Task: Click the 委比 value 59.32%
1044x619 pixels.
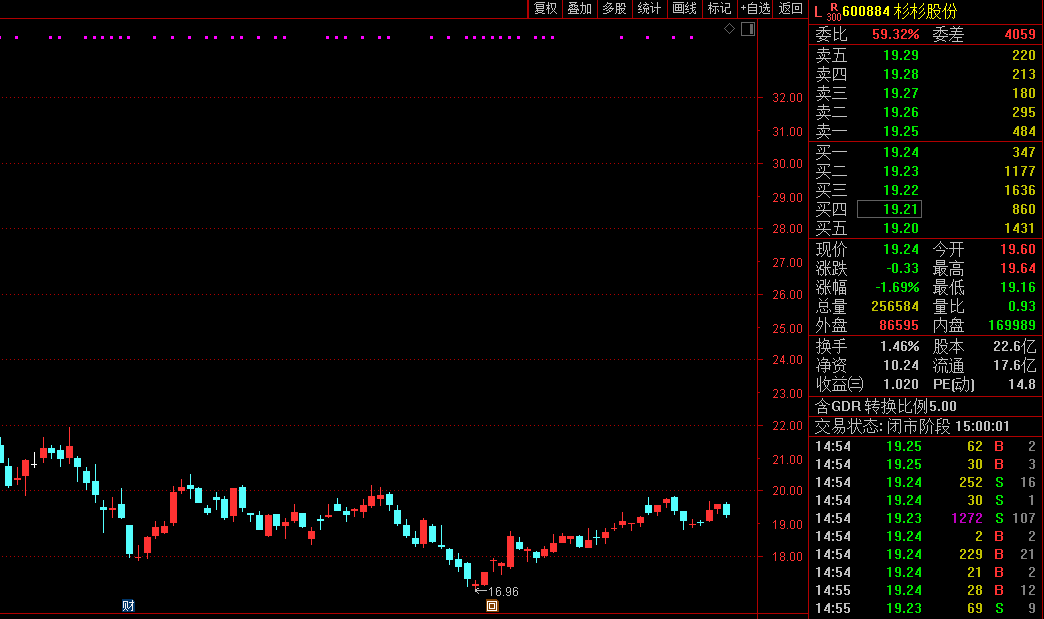Action: tap(896, 34)
